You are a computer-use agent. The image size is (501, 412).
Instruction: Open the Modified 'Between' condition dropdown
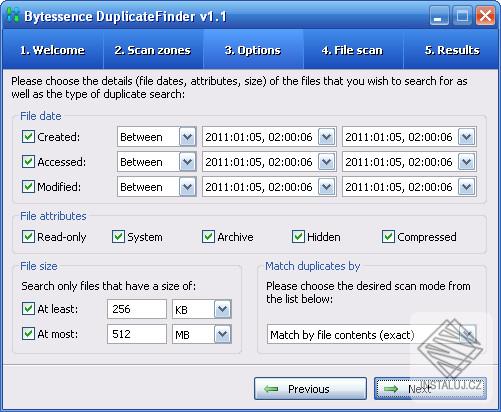(187, 187)
